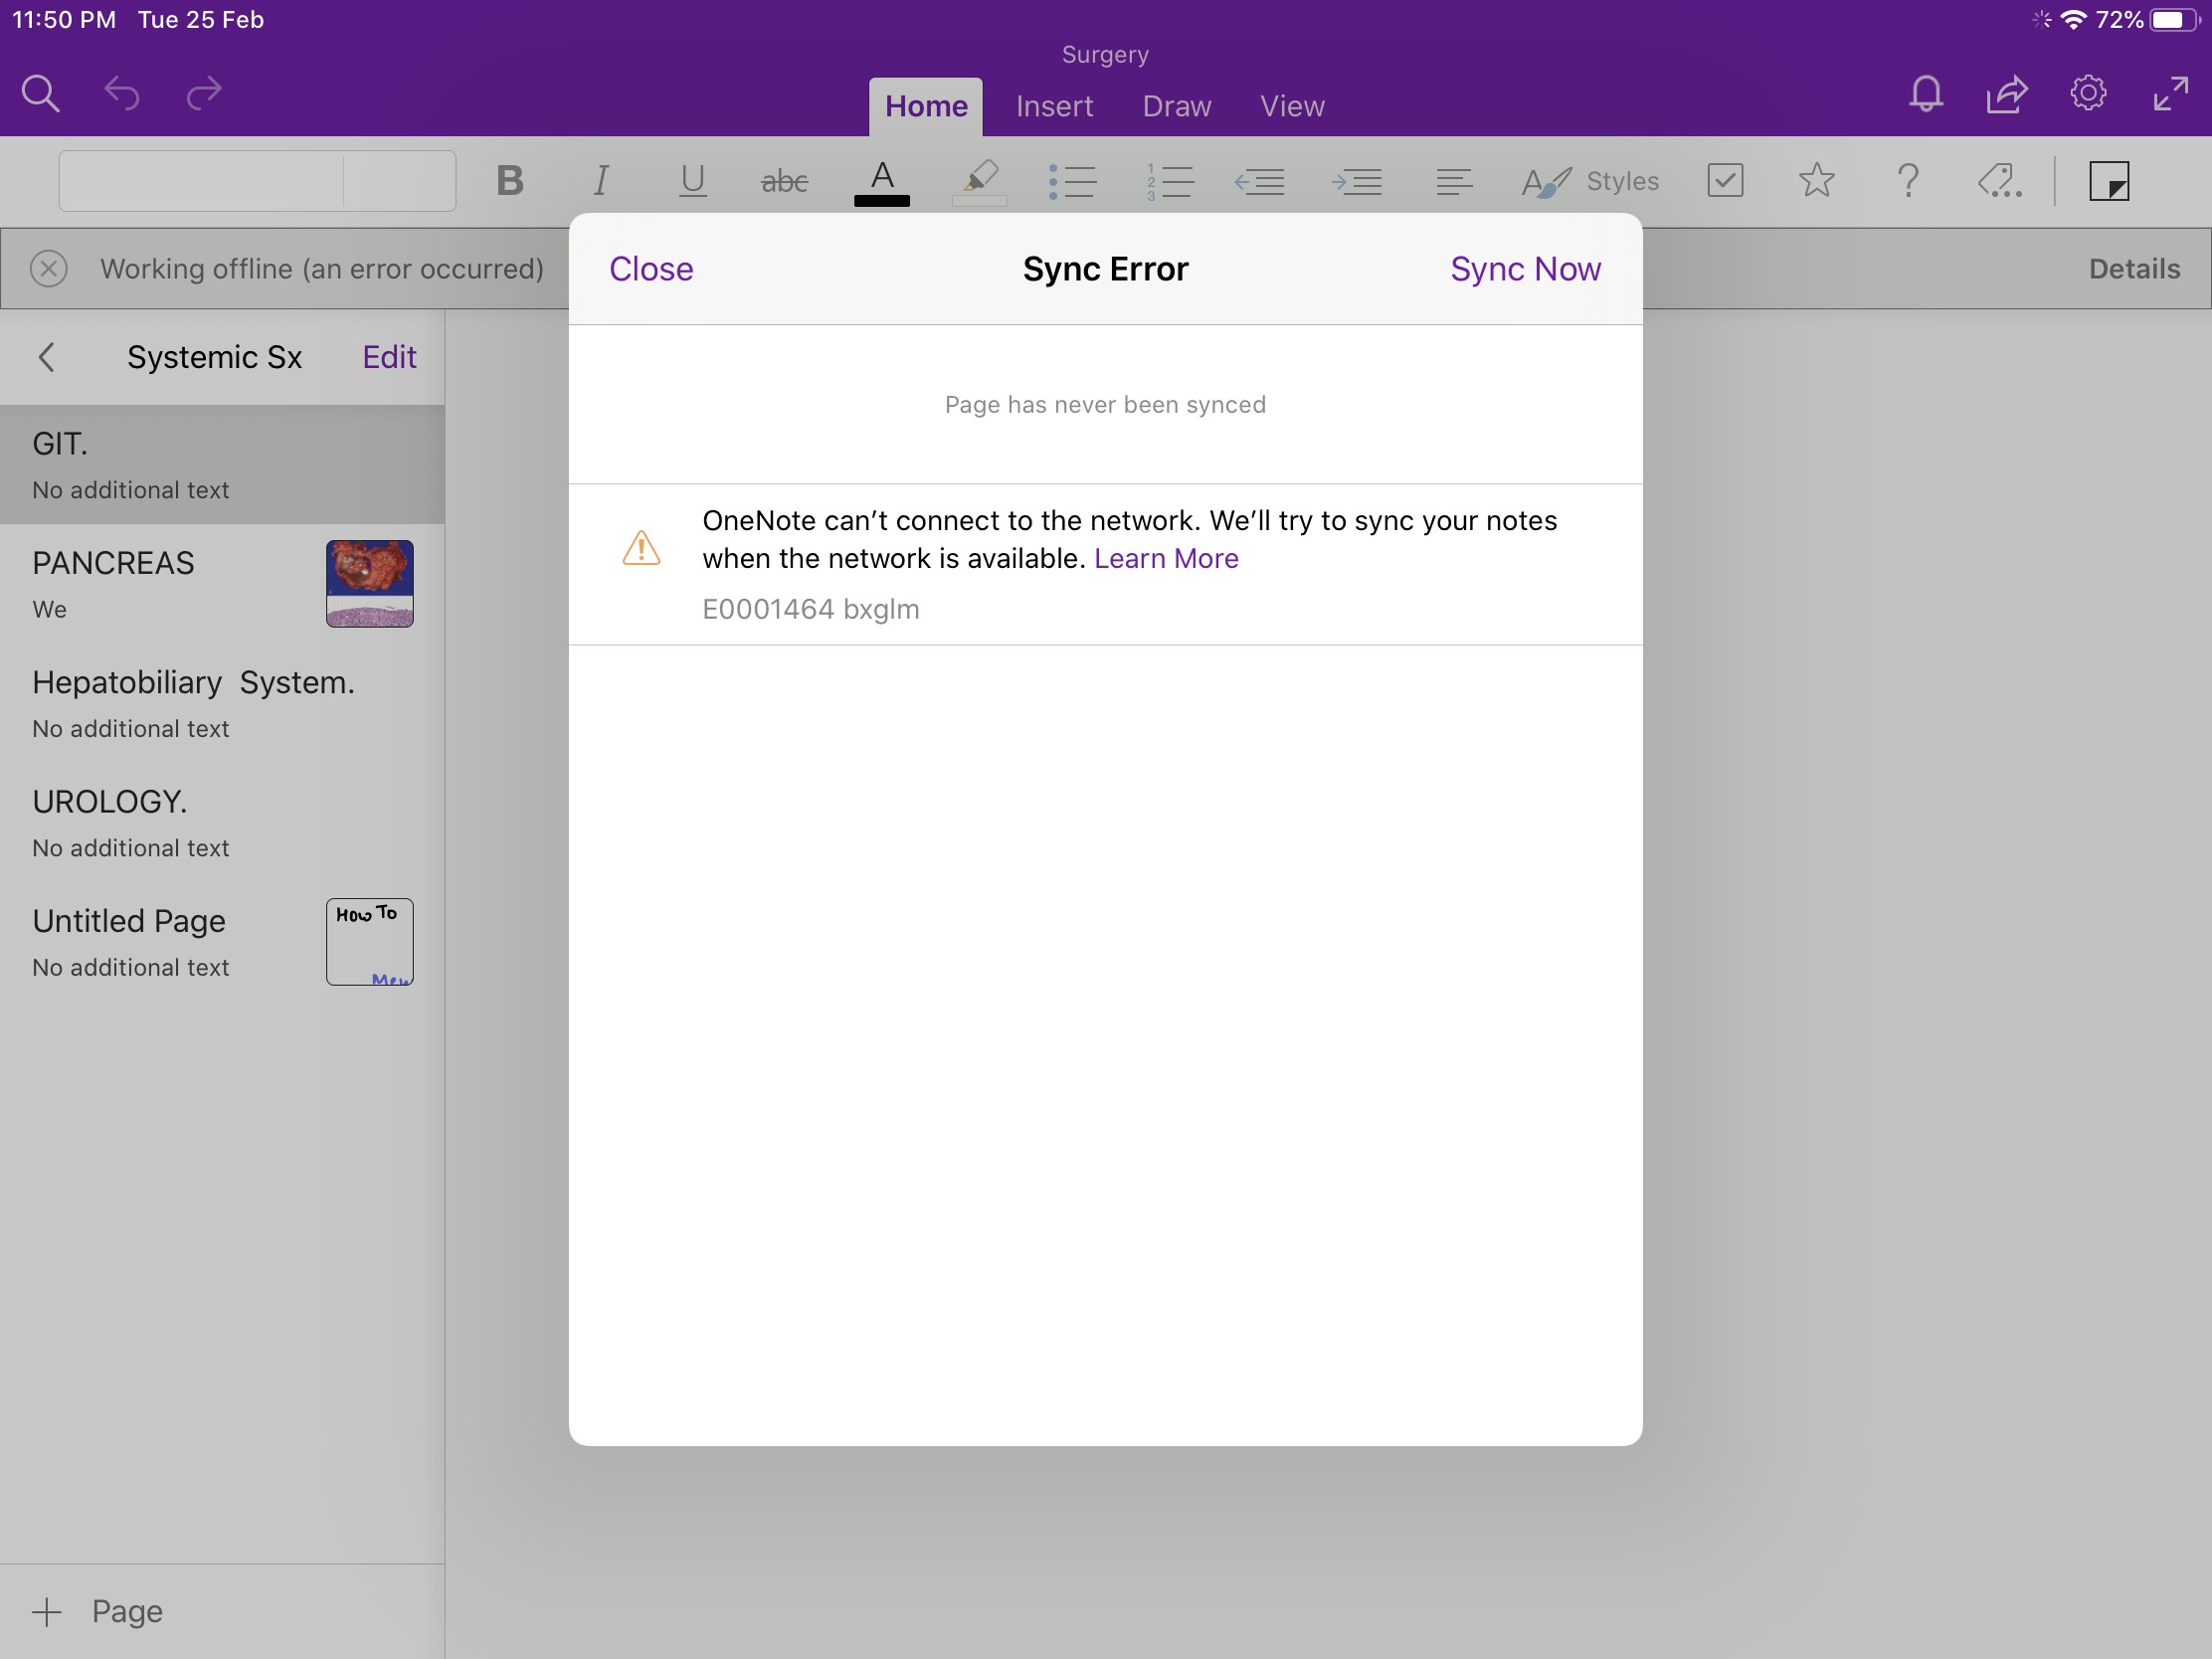Screen dimensions: 2212x1659
Task: Add a To Do checkbox tag
Action: pos(1725,181)
